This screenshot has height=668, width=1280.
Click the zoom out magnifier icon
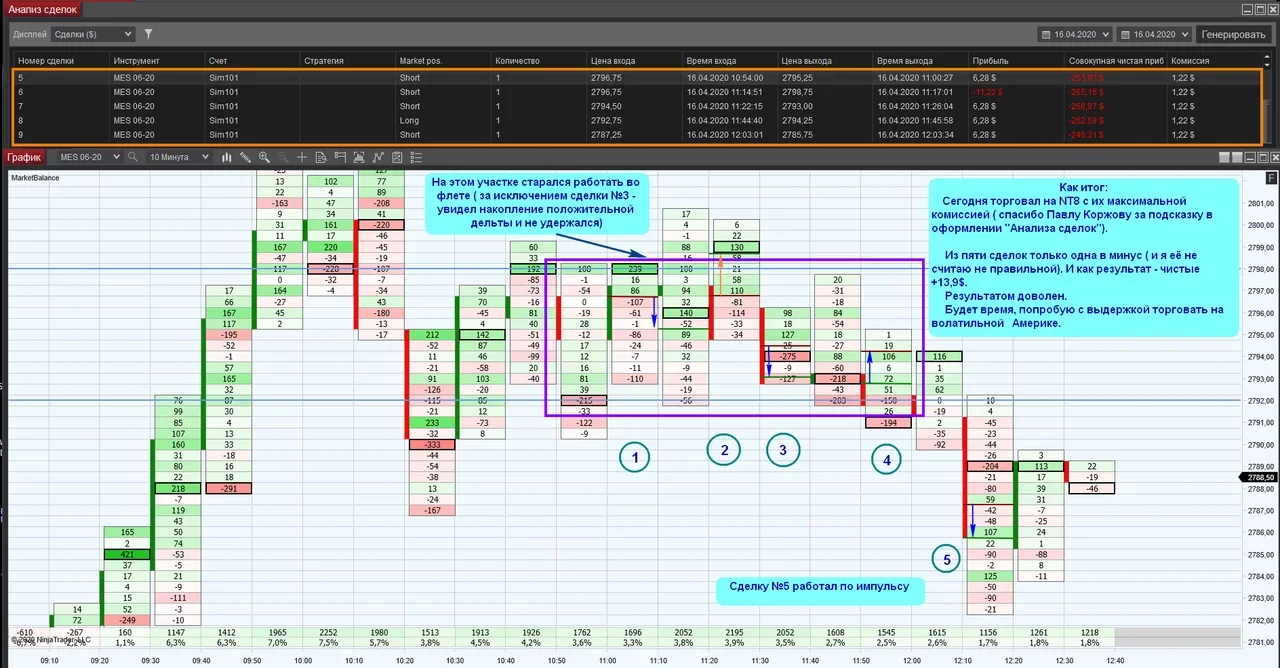pos(283,157)
